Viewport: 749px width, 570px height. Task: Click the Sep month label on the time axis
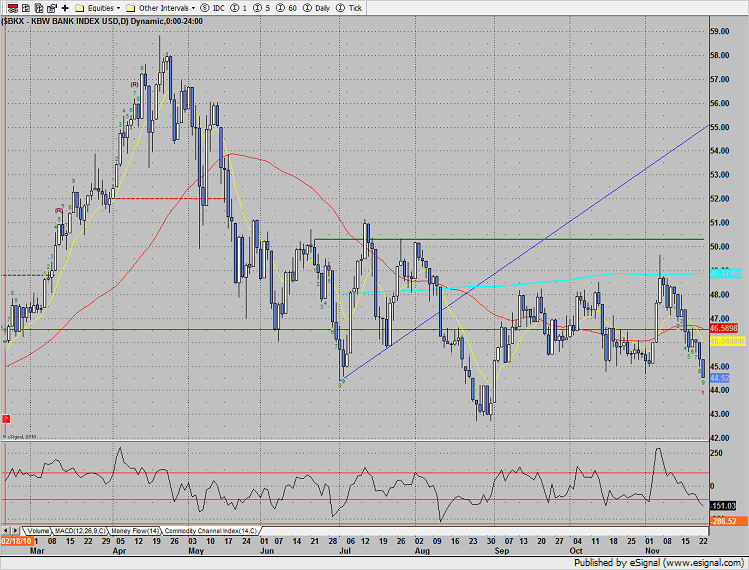[x=502, y=550]
